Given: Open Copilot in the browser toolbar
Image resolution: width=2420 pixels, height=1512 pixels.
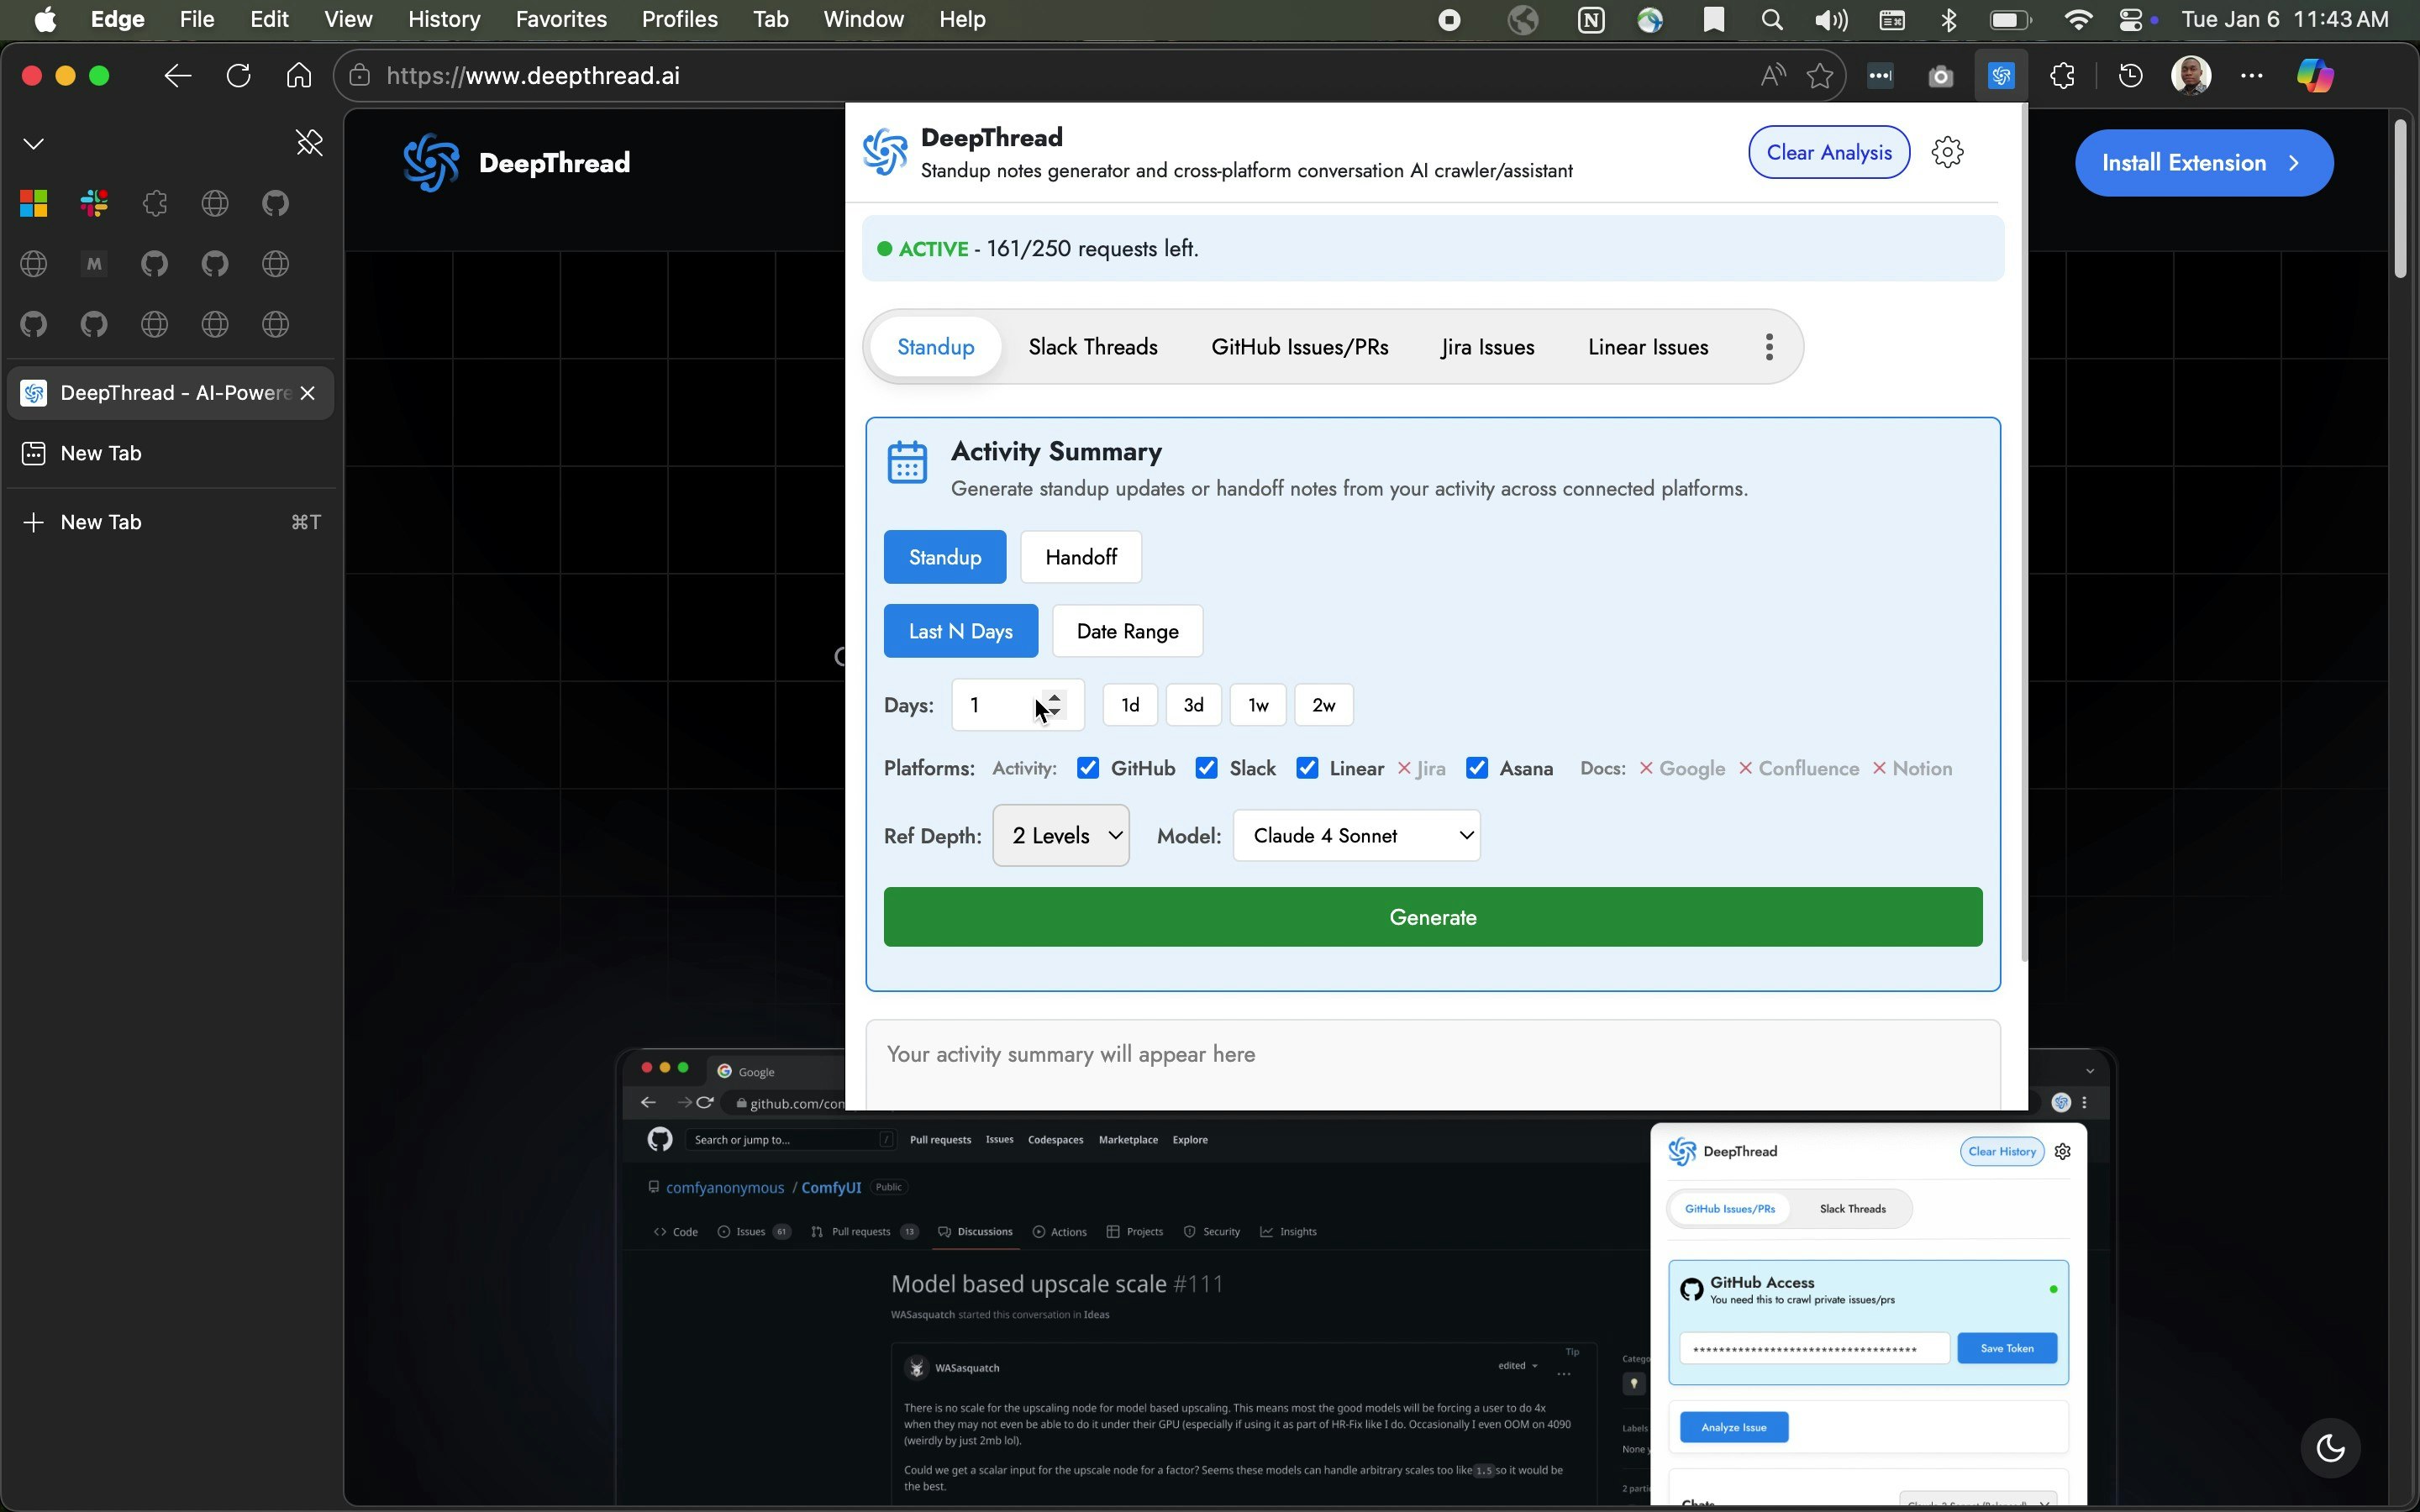Looking at the screenshot, I should click(2314, 75).
